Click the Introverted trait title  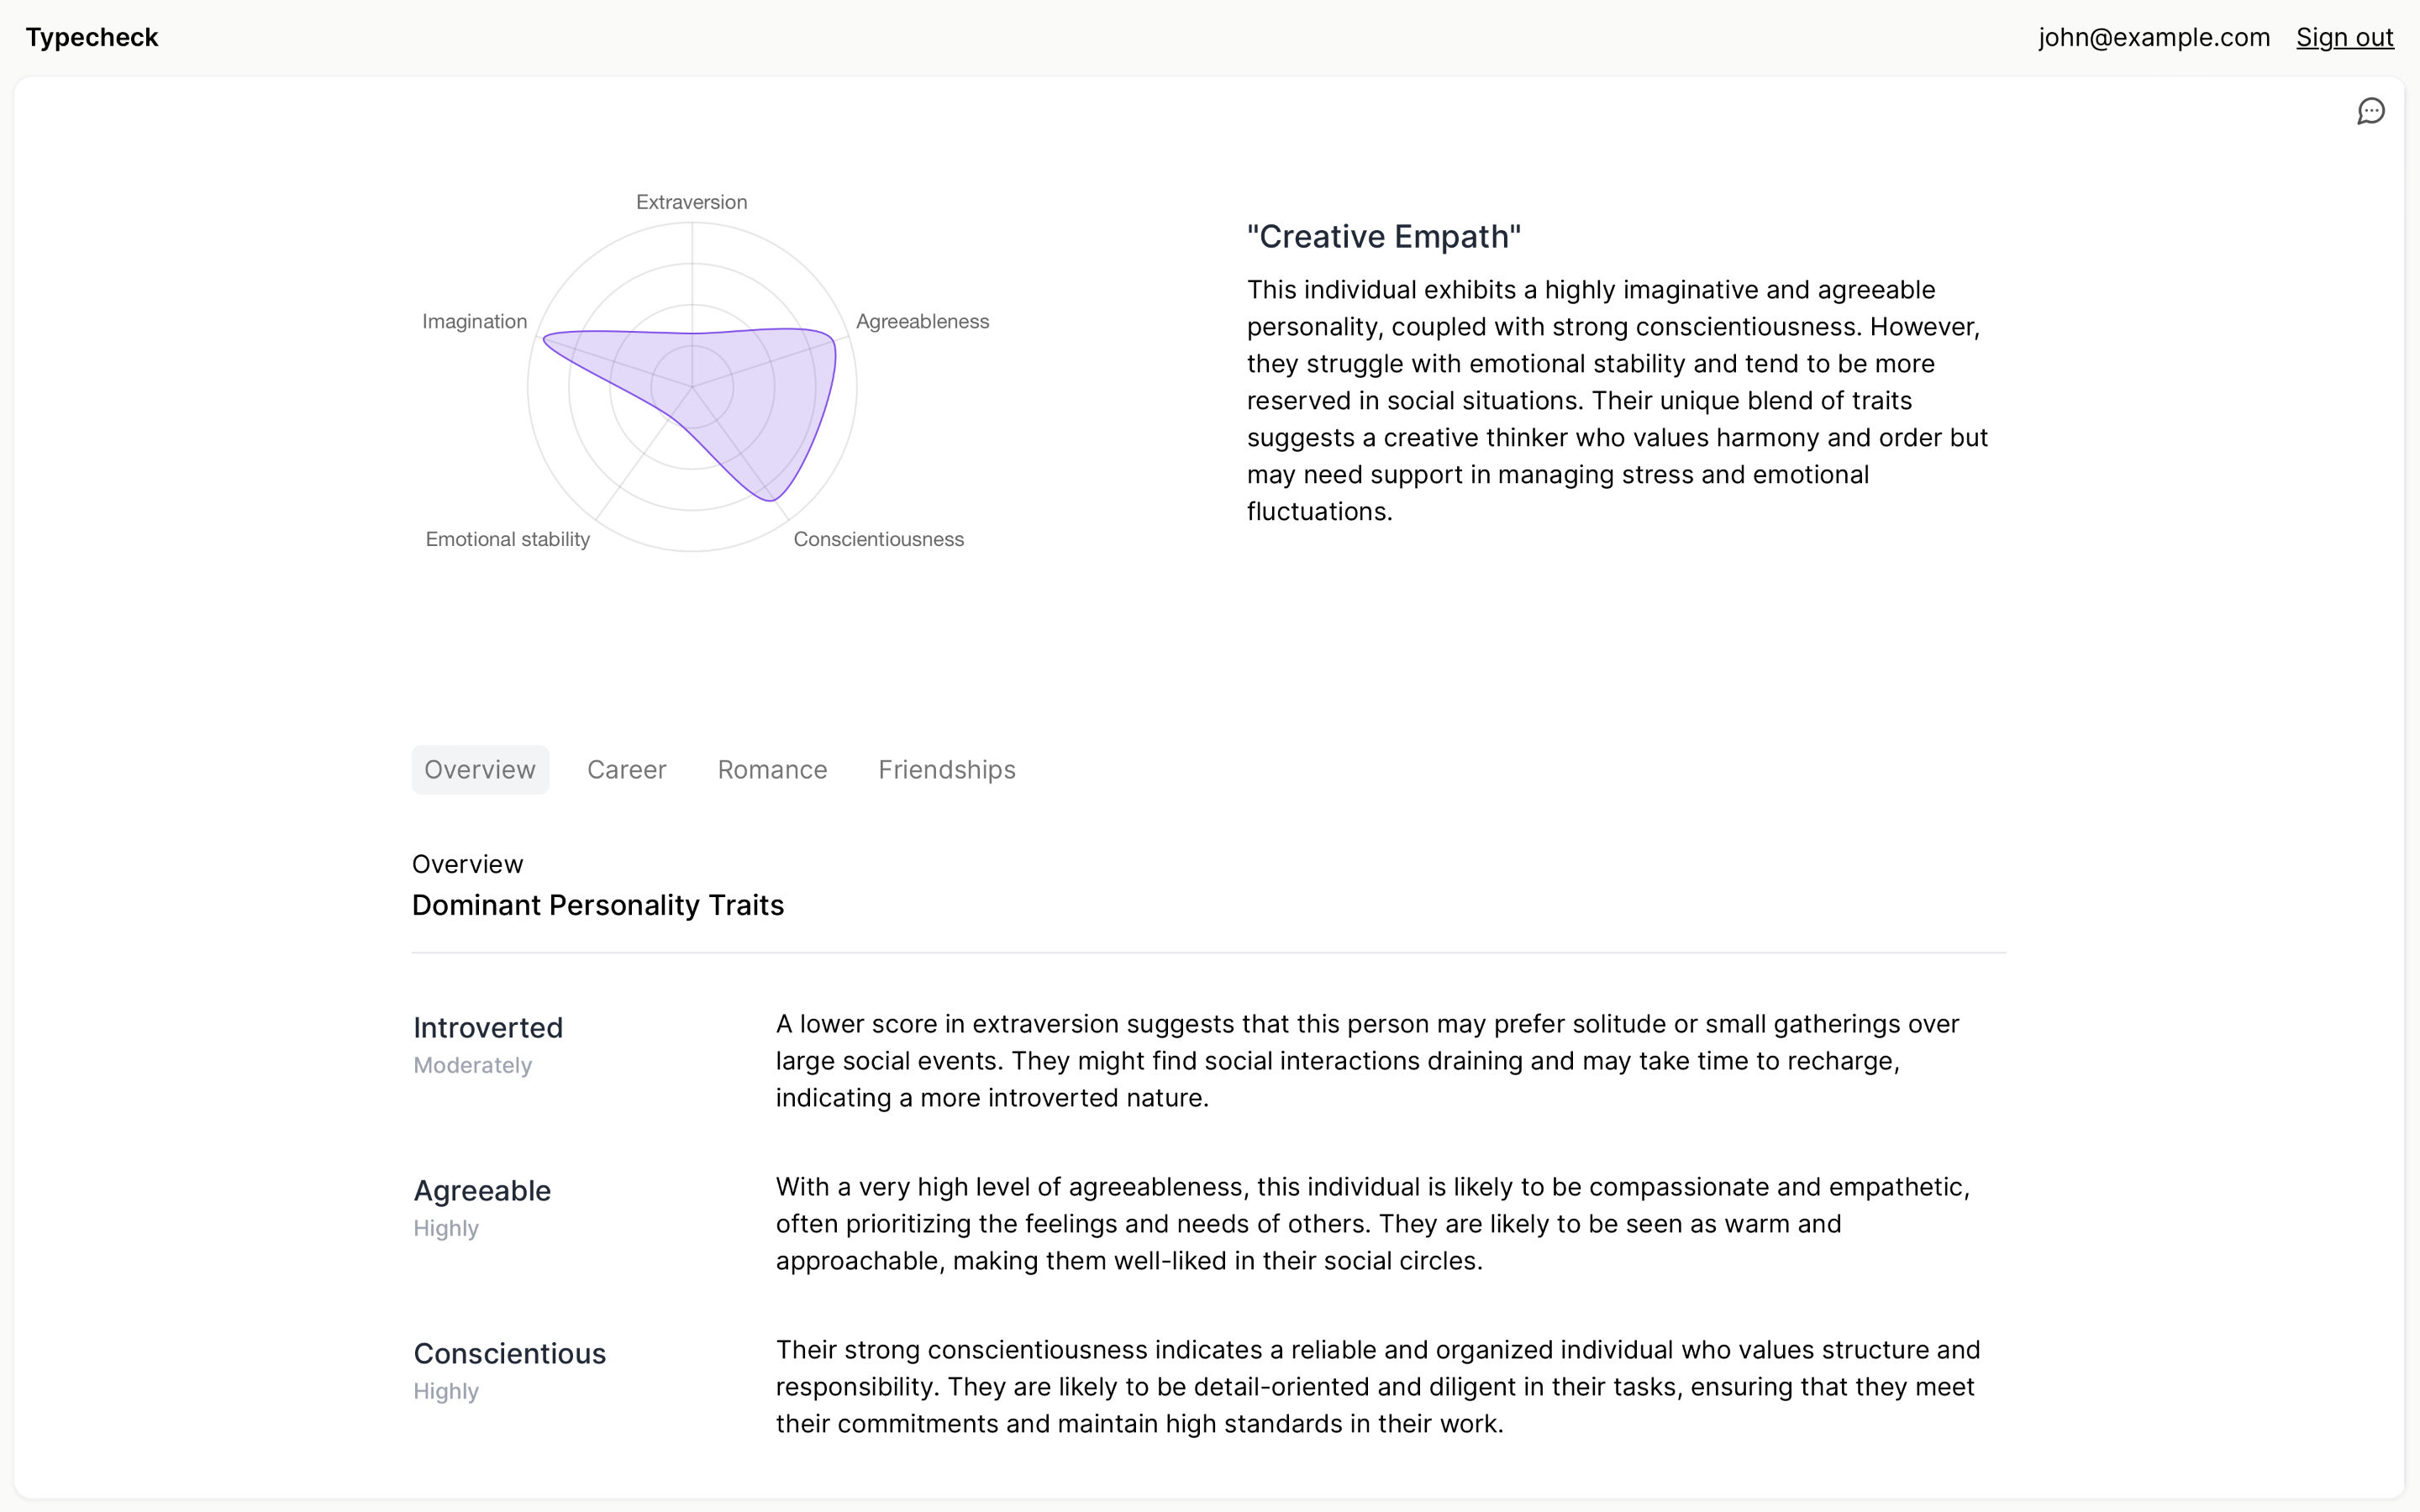488,1028
